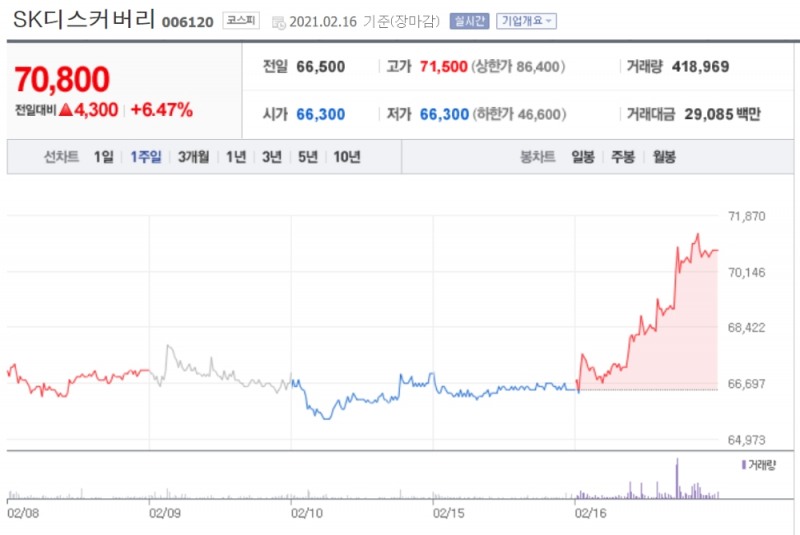
Task: Select the 1일 line chart tab
Action: [x=103, y=157]
